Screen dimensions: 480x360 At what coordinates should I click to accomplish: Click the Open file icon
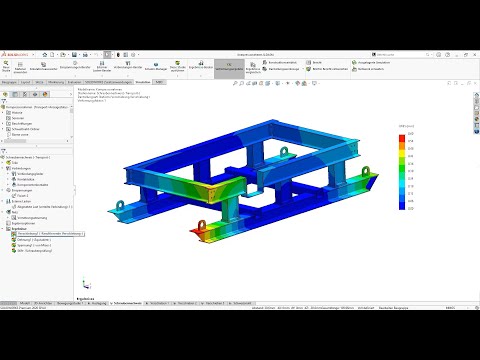tap(63, 54)
